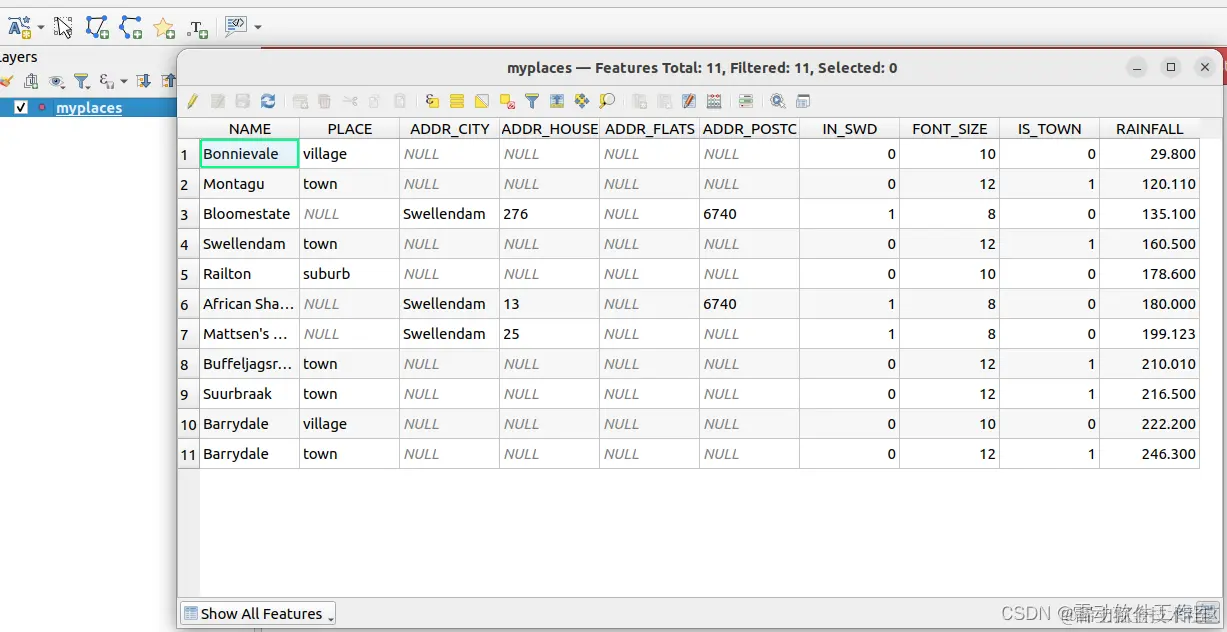
Task: Click the Reload table icon
Action: [268, 101]
